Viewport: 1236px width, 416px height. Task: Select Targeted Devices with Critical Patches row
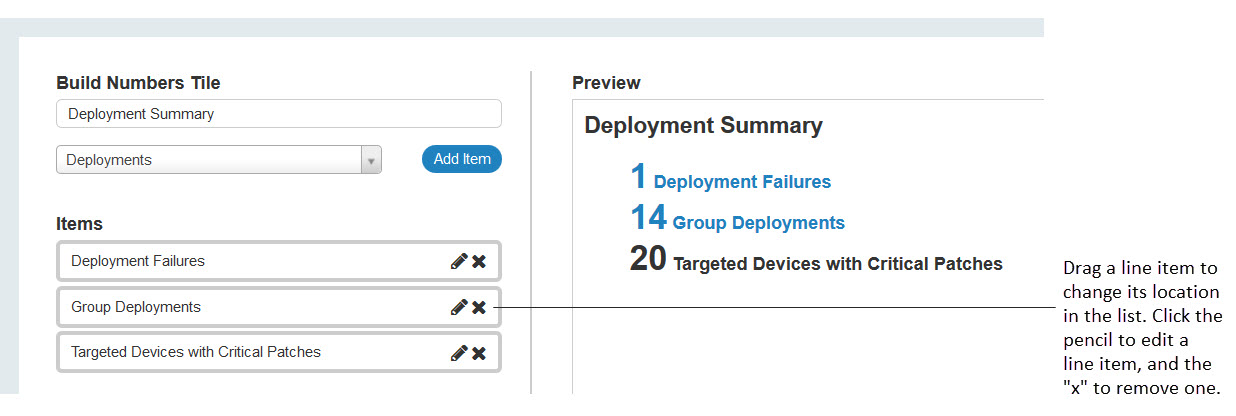click(x=250, y=352)
